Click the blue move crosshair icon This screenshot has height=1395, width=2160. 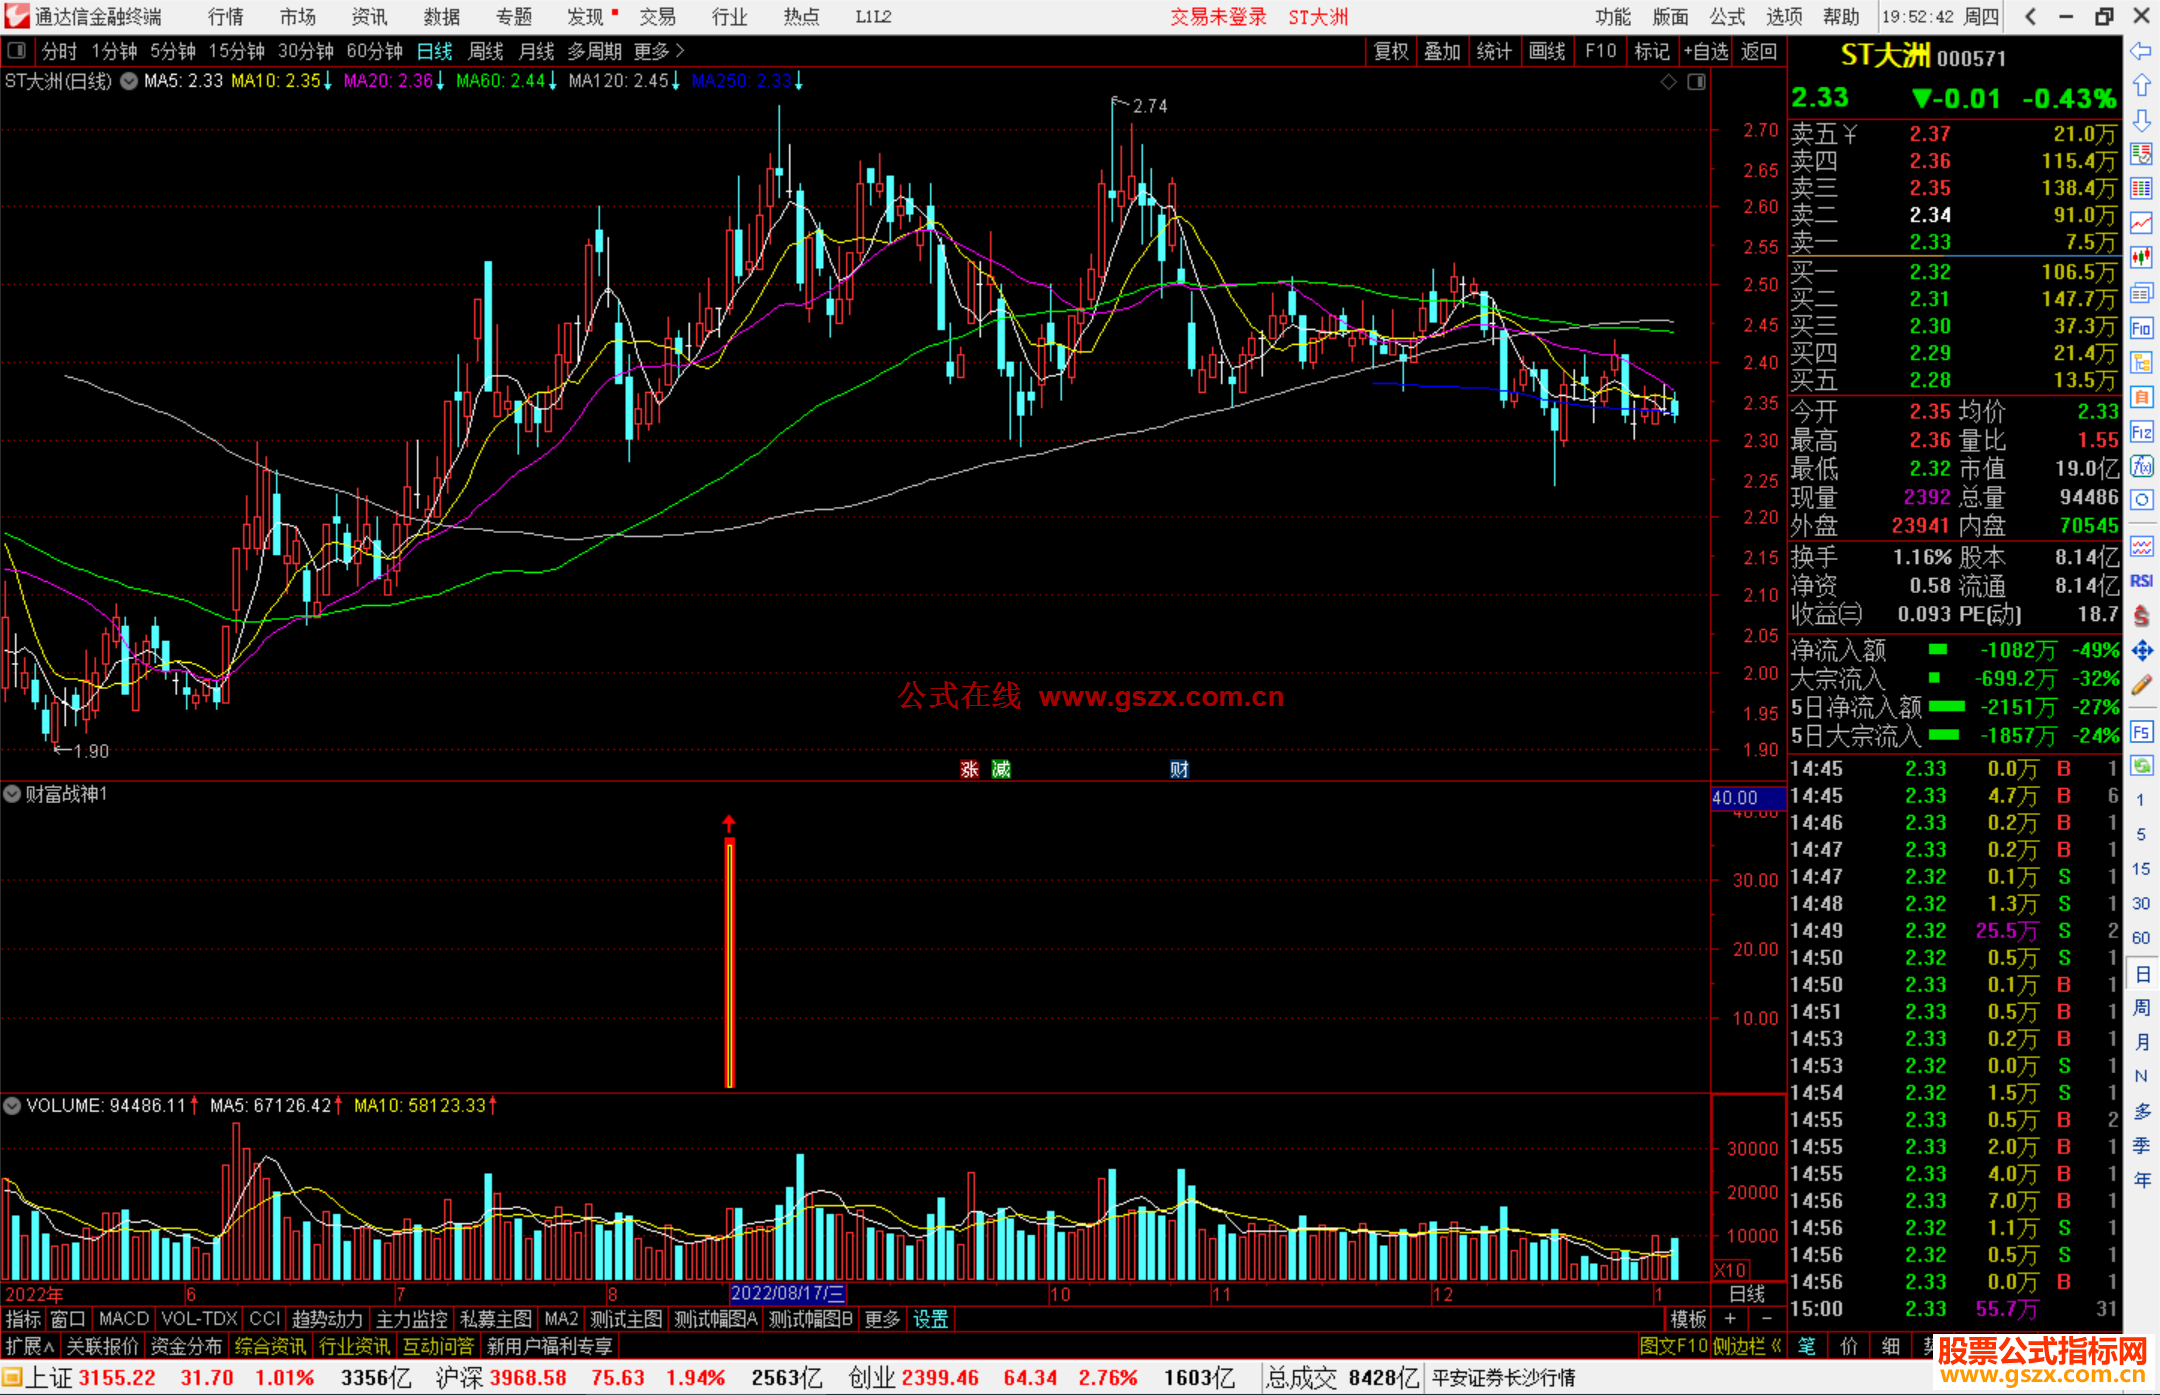(2141, 651)
